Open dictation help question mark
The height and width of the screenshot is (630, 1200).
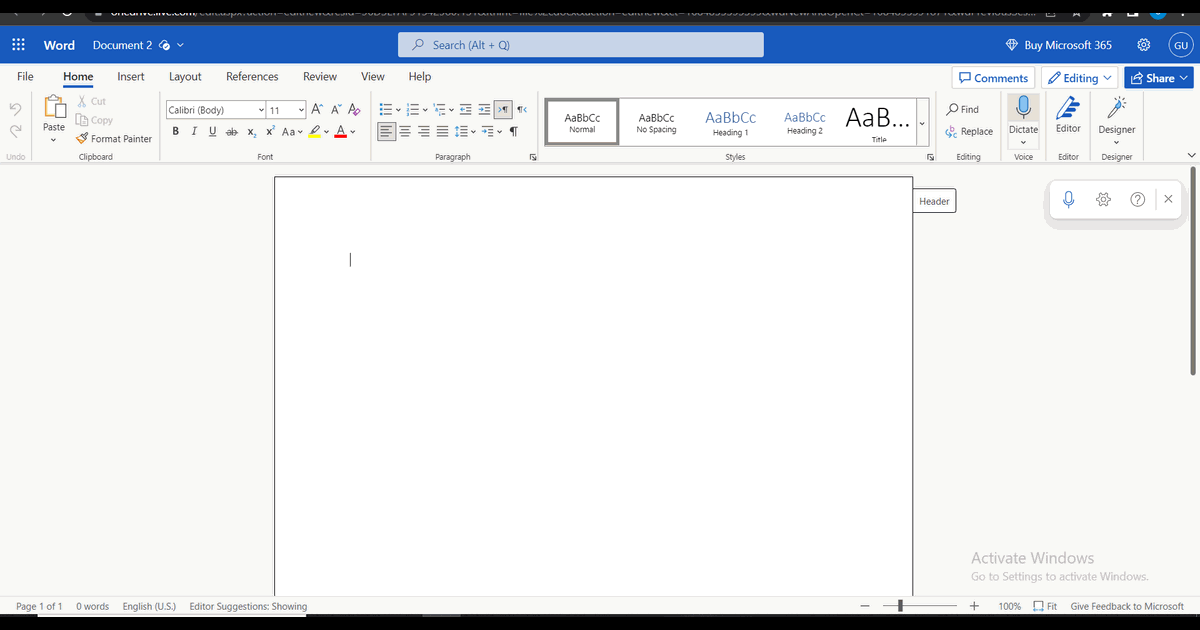click(x=1138, y=199)
